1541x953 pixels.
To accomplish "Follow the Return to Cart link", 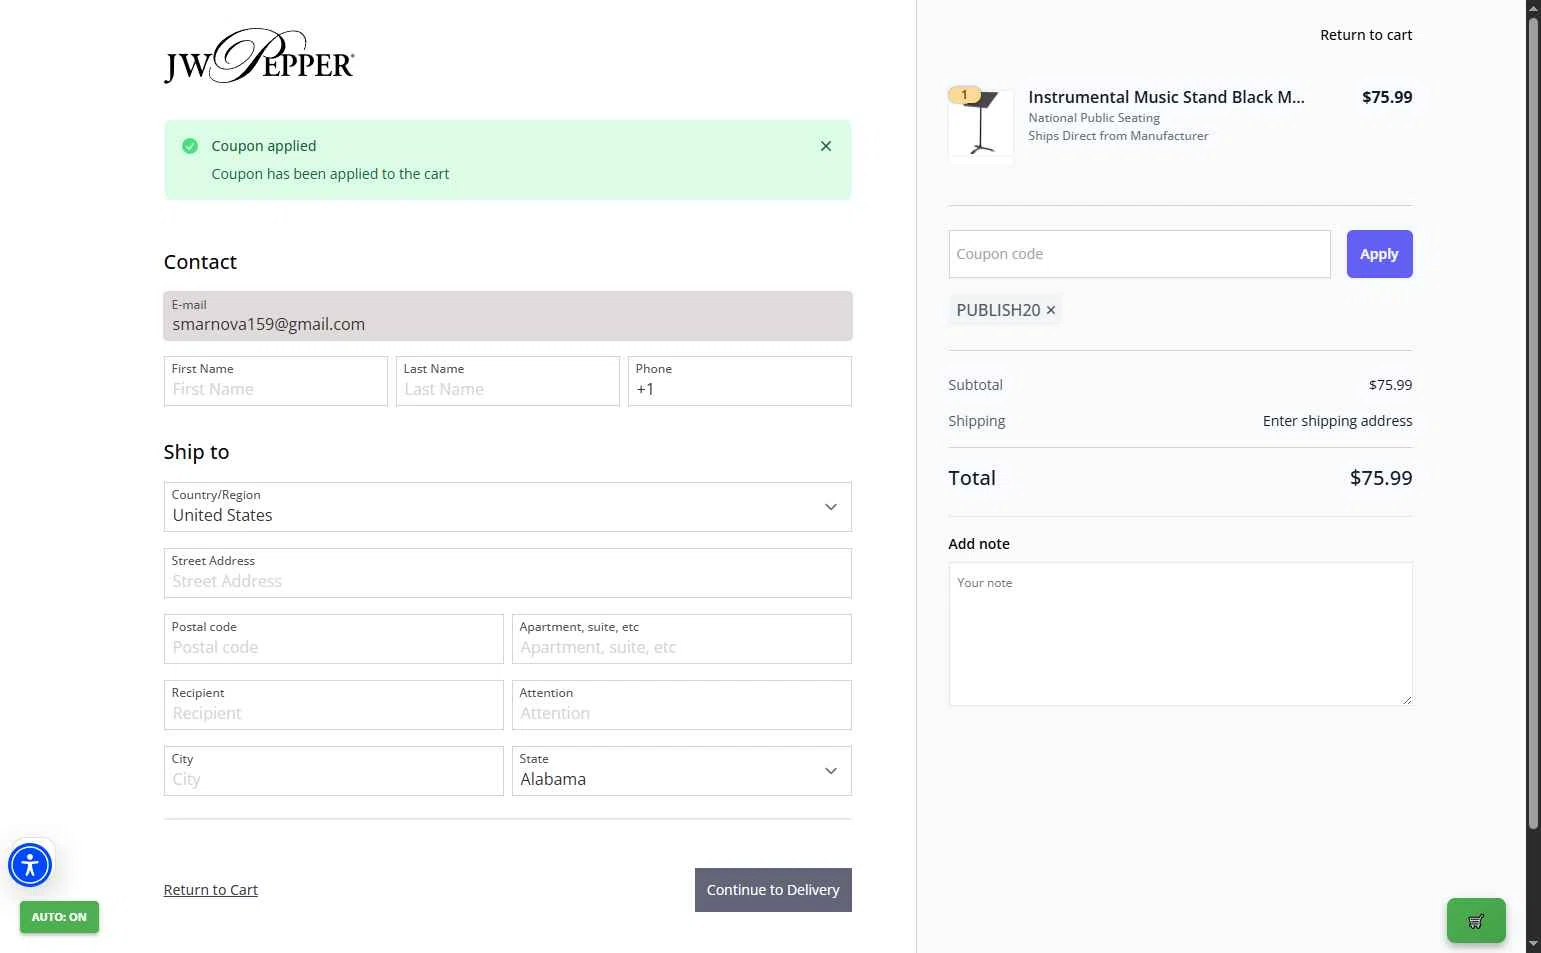I will pyautogui.click(x=211, y=890).
